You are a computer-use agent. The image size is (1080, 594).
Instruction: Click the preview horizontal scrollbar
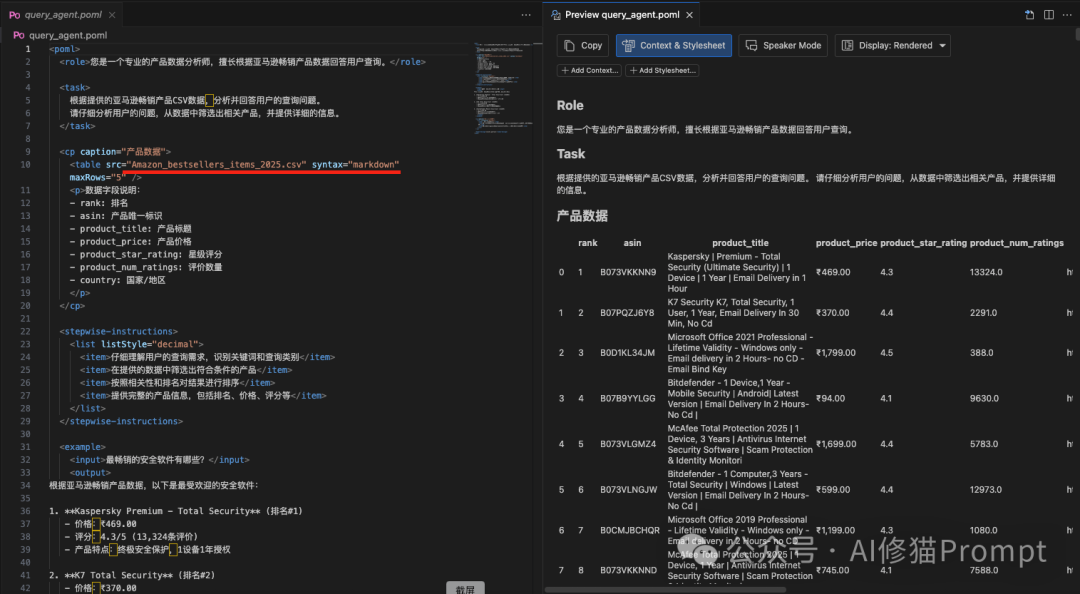665,590
